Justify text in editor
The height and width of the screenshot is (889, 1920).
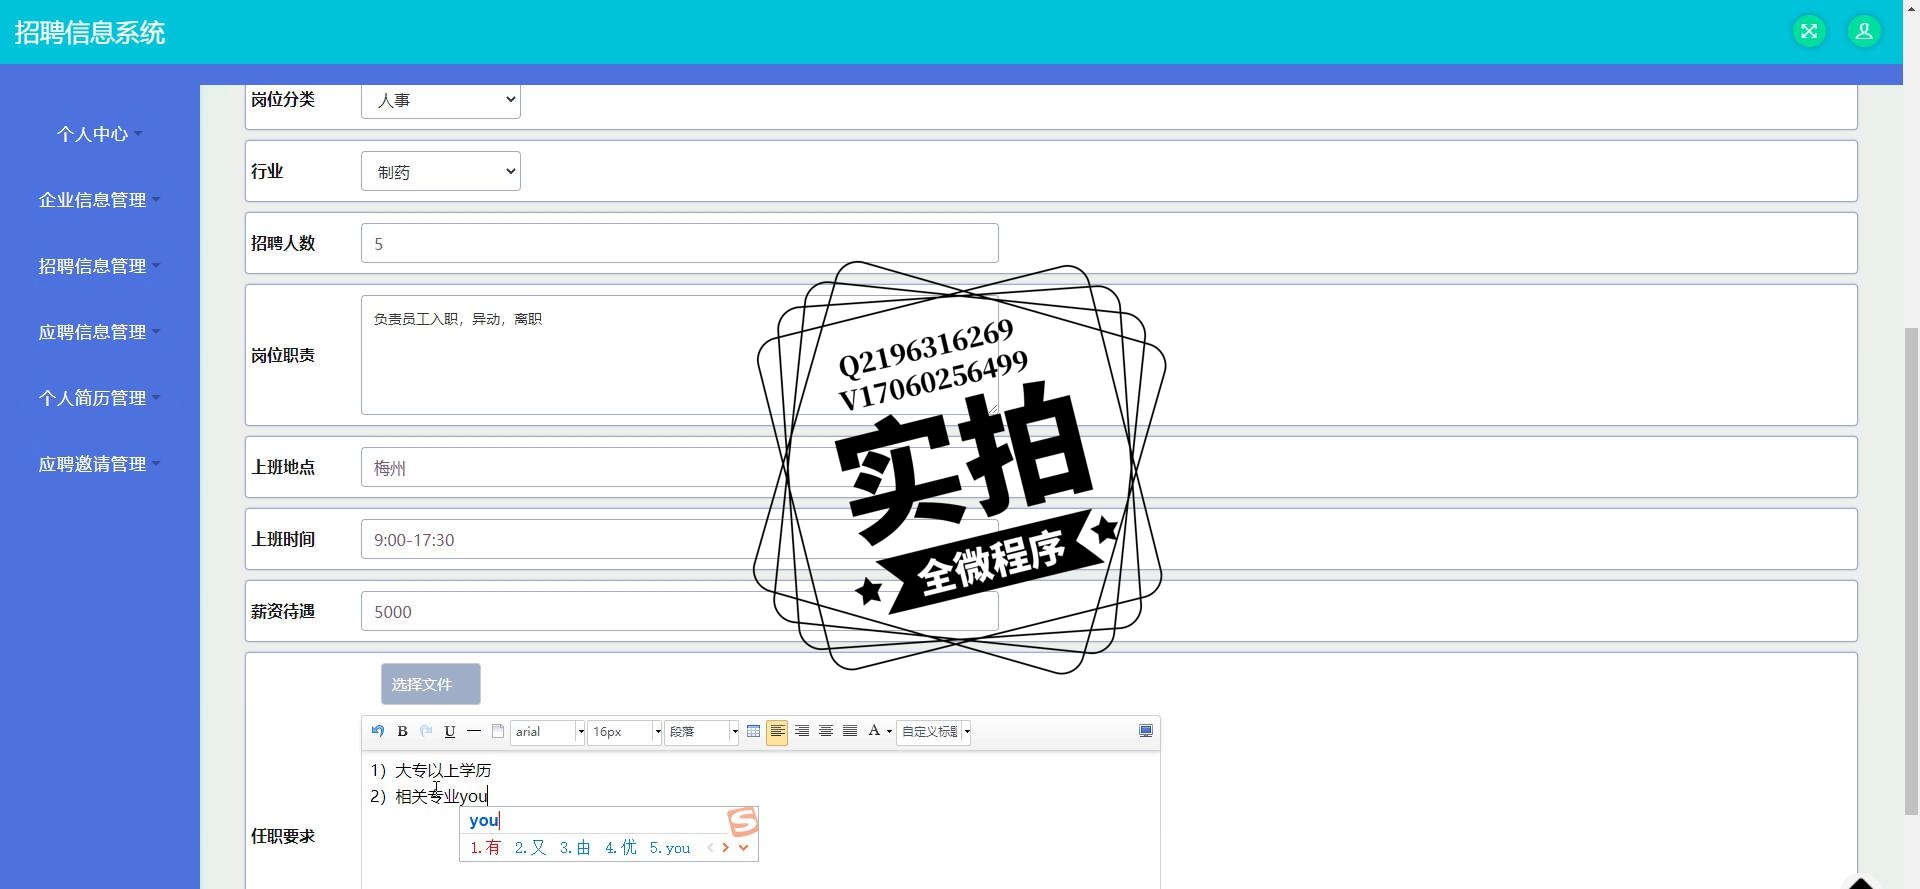[x=850, y=731]
